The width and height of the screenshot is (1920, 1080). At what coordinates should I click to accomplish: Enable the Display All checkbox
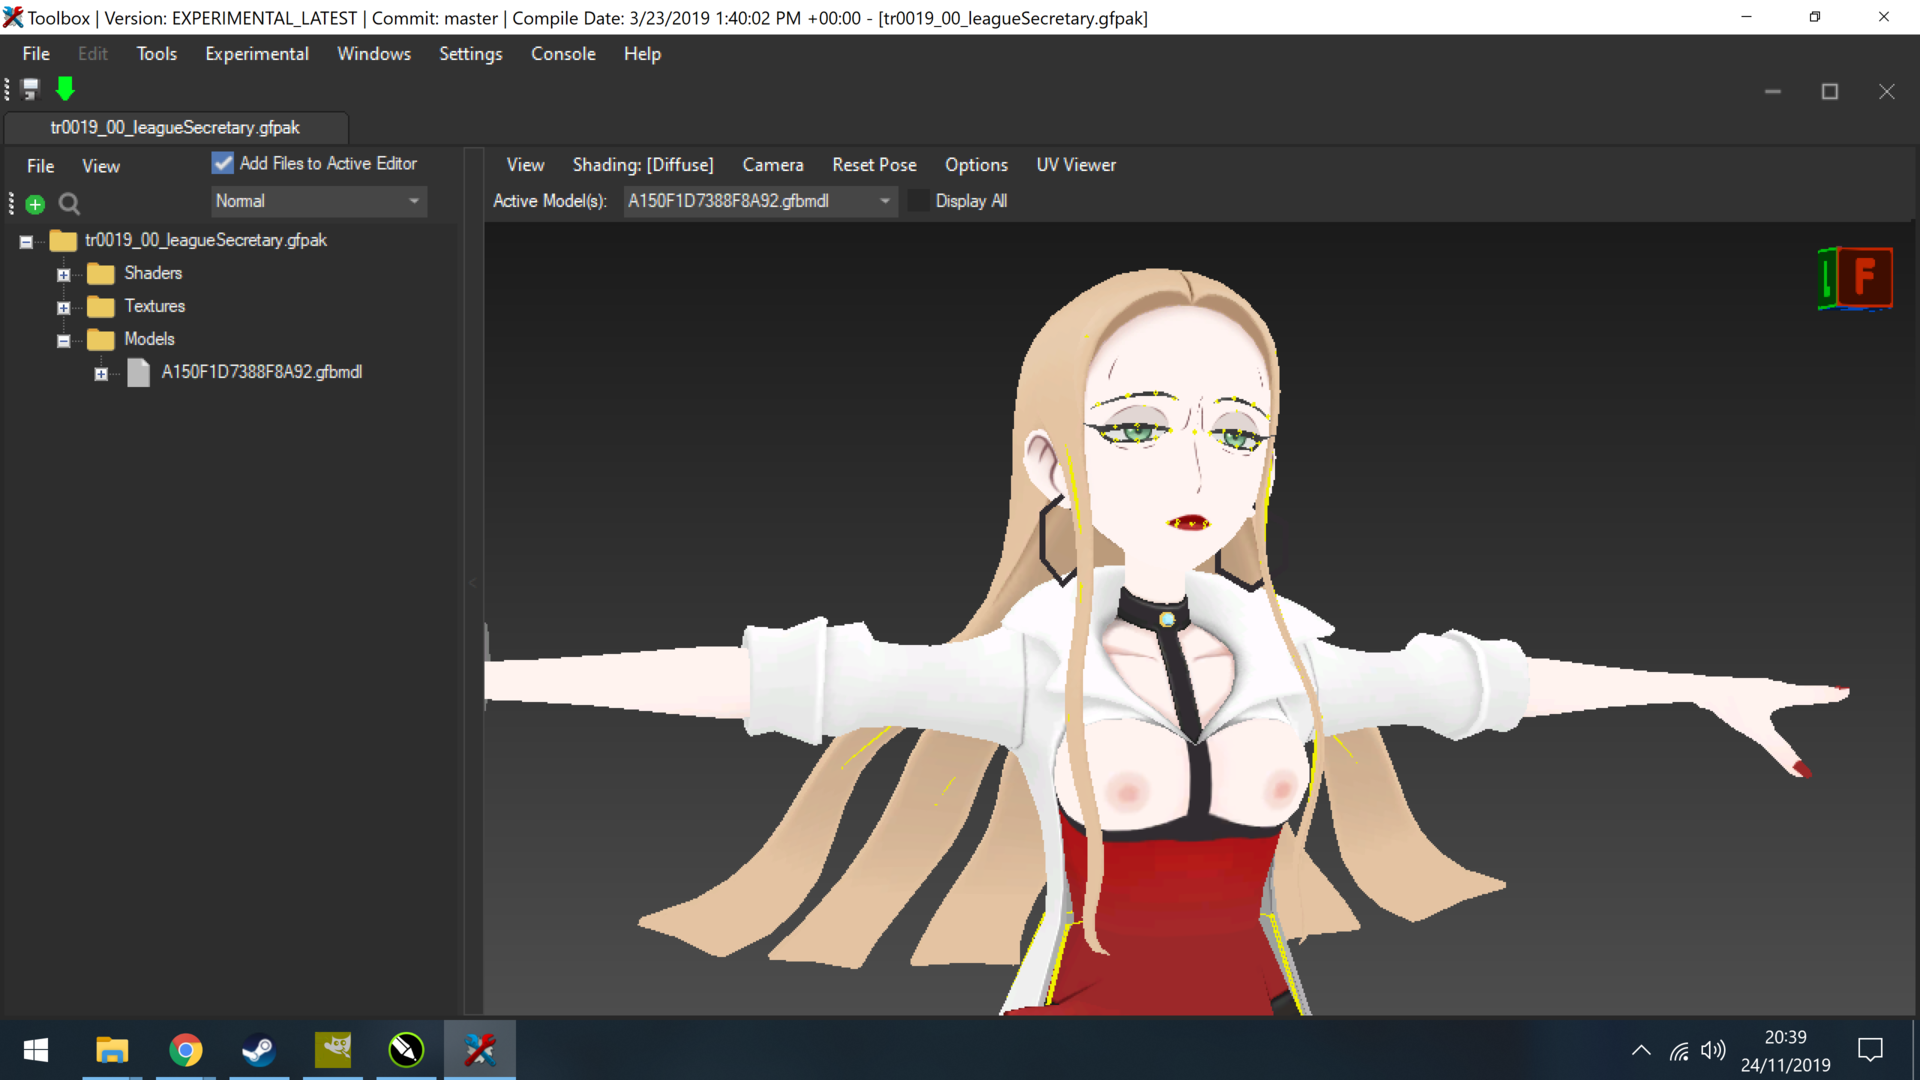click(918, 201)
